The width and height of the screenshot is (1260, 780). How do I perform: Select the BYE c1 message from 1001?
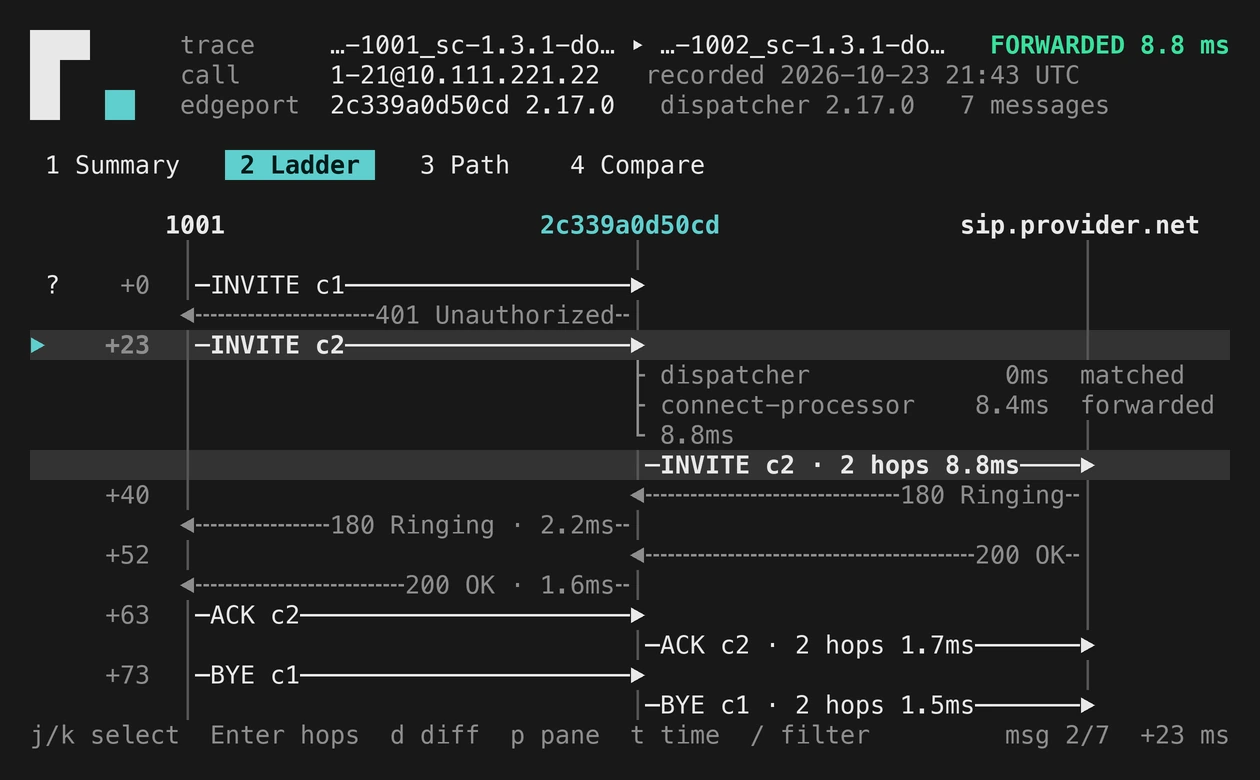click(419, 675)
